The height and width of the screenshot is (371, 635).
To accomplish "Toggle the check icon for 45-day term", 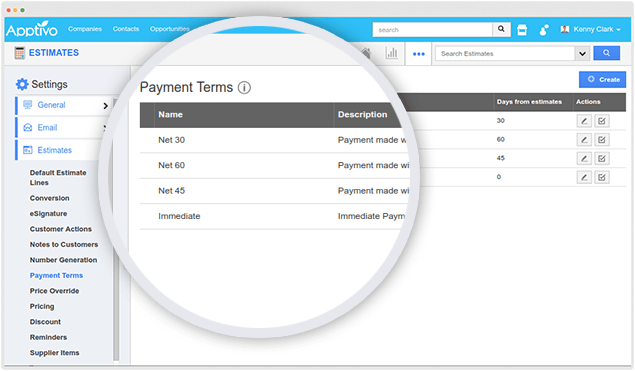I will coord(602,158).
